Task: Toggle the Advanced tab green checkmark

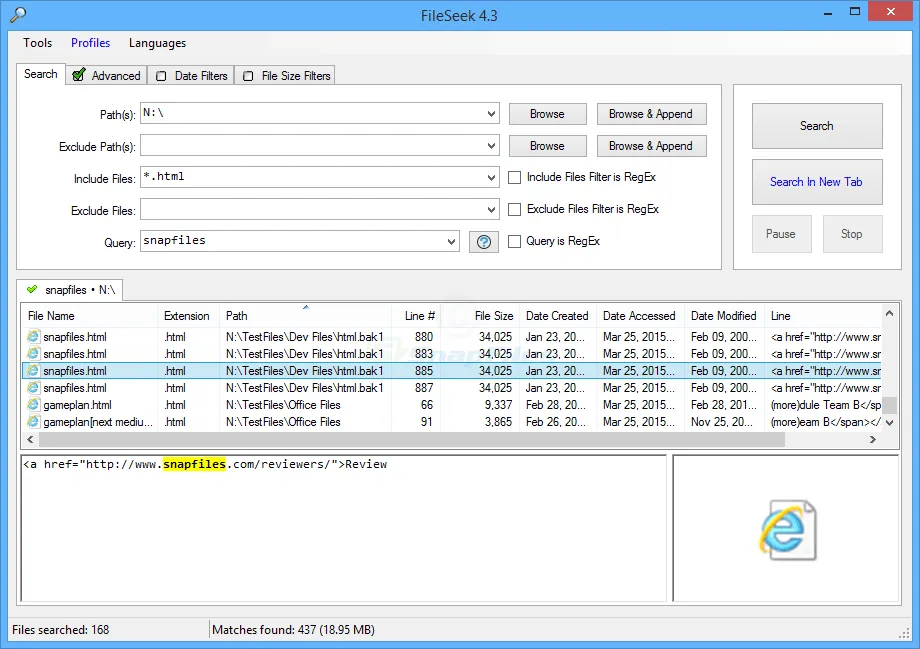Action: coord(79,75)
